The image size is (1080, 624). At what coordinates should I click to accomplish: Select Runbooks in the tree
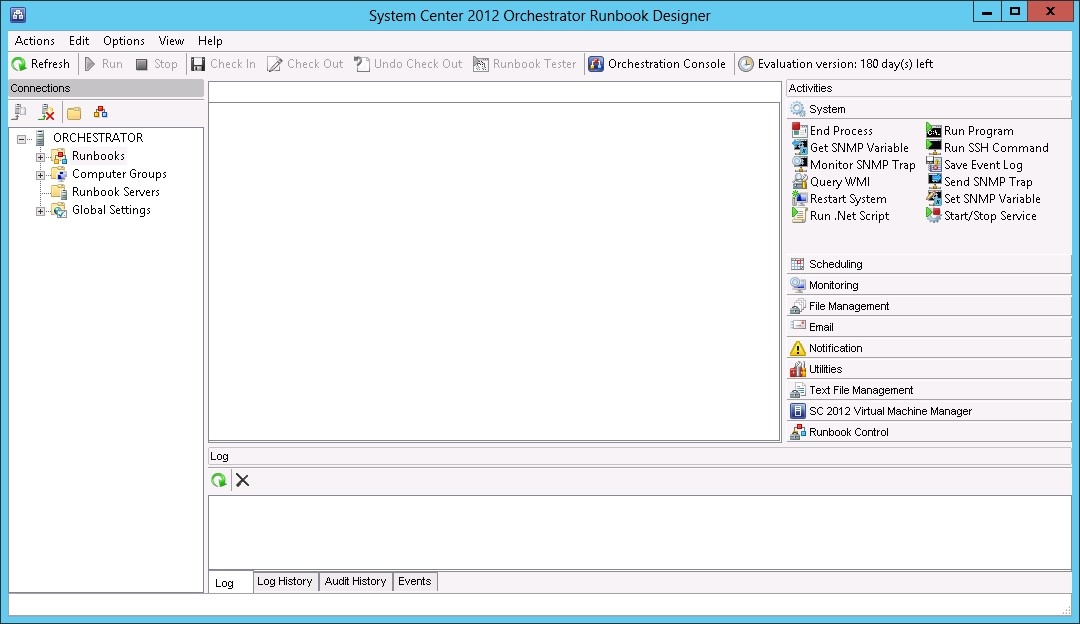click(98, 156)
